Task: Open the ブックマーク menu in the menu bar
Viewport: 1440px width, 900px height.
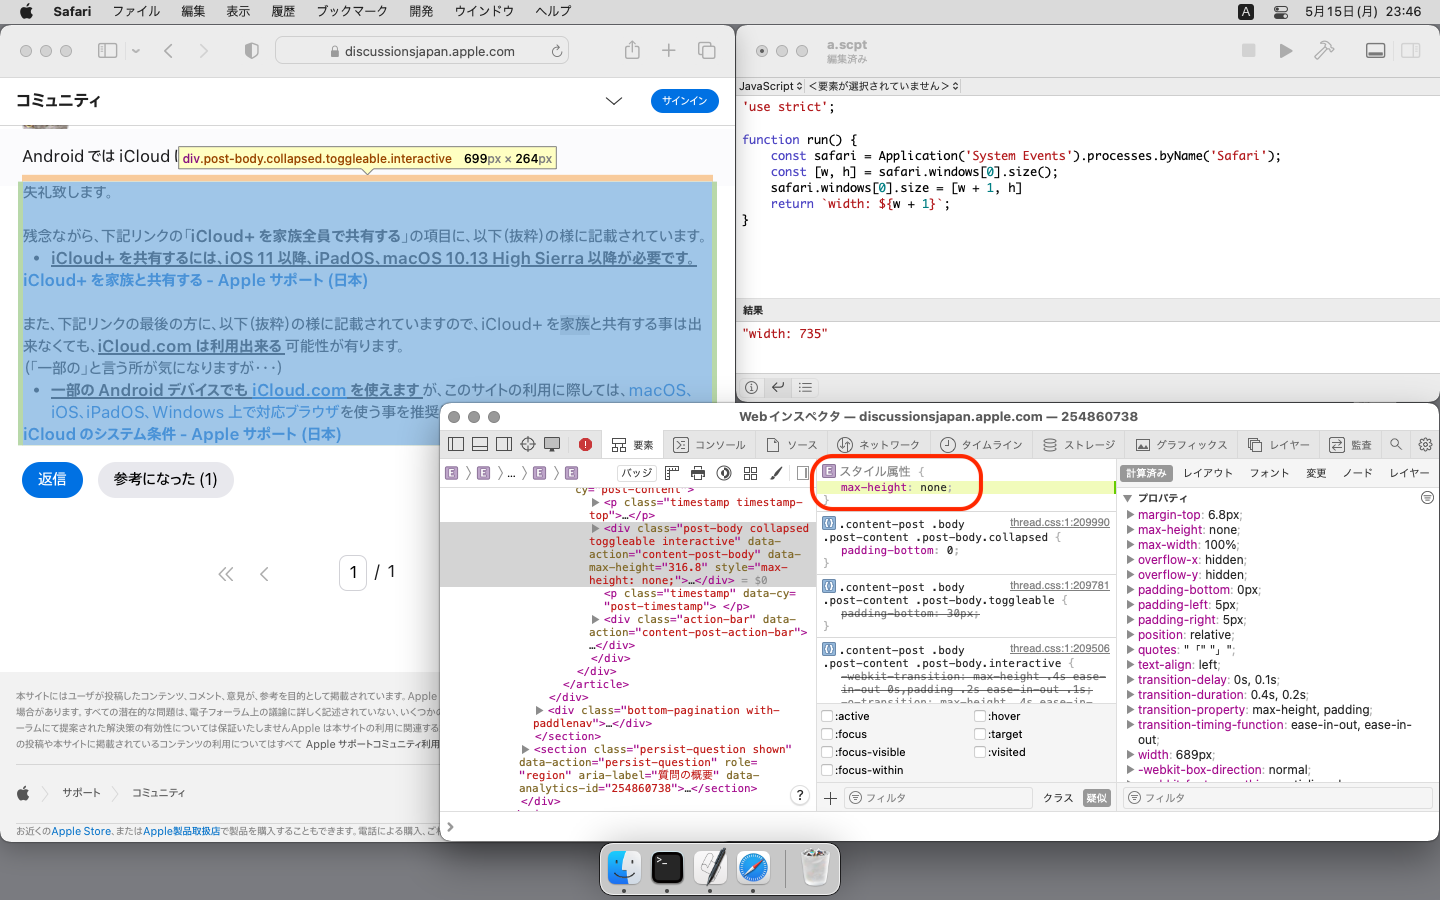Action: [352, 11]
